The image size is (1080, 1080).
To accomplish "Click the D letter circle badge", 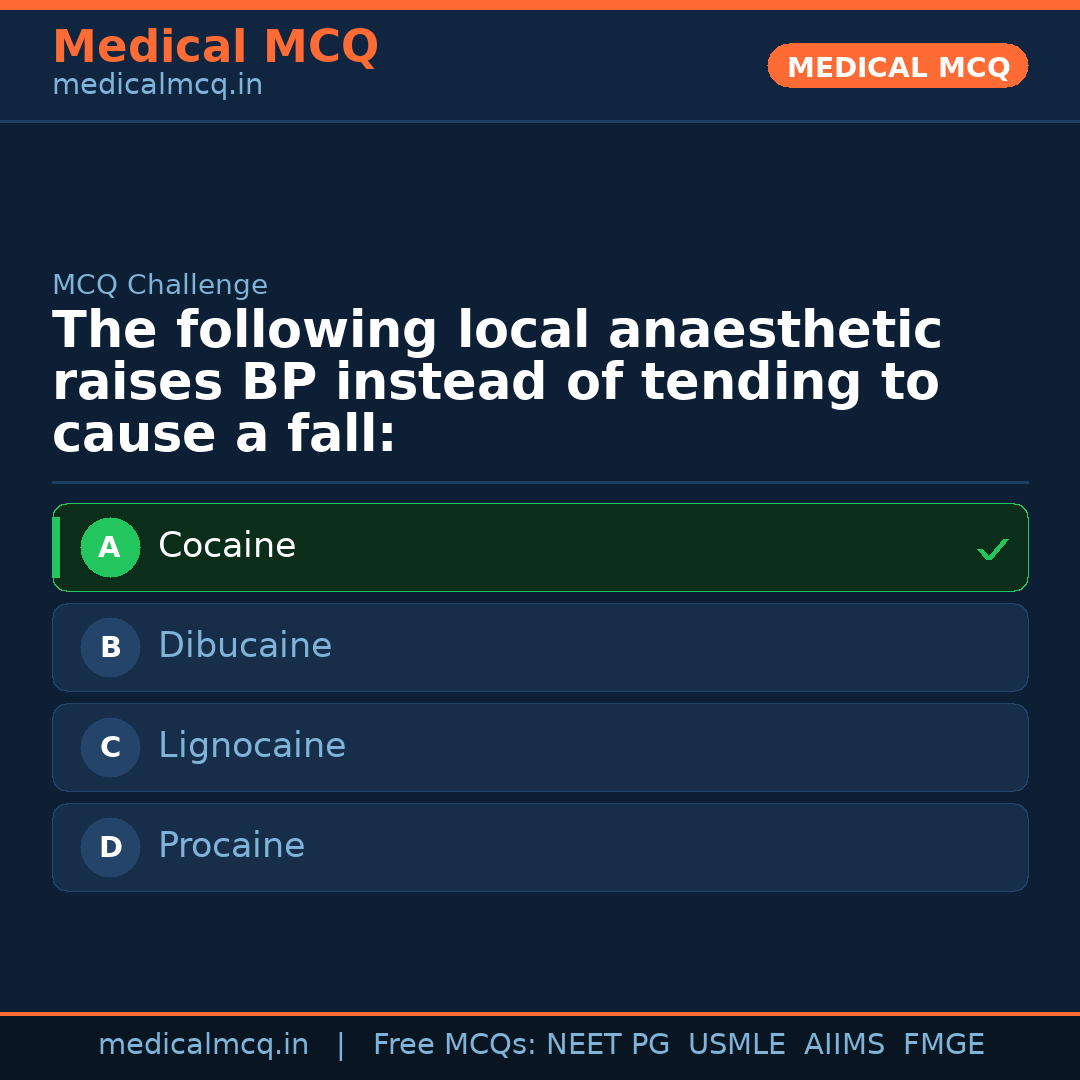I will 110,847.
